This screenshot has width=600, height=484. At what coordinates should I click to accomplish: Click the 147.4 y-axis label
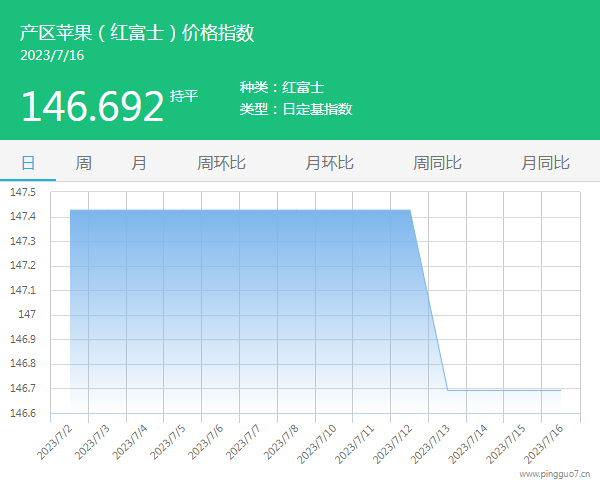click(21, 217)
